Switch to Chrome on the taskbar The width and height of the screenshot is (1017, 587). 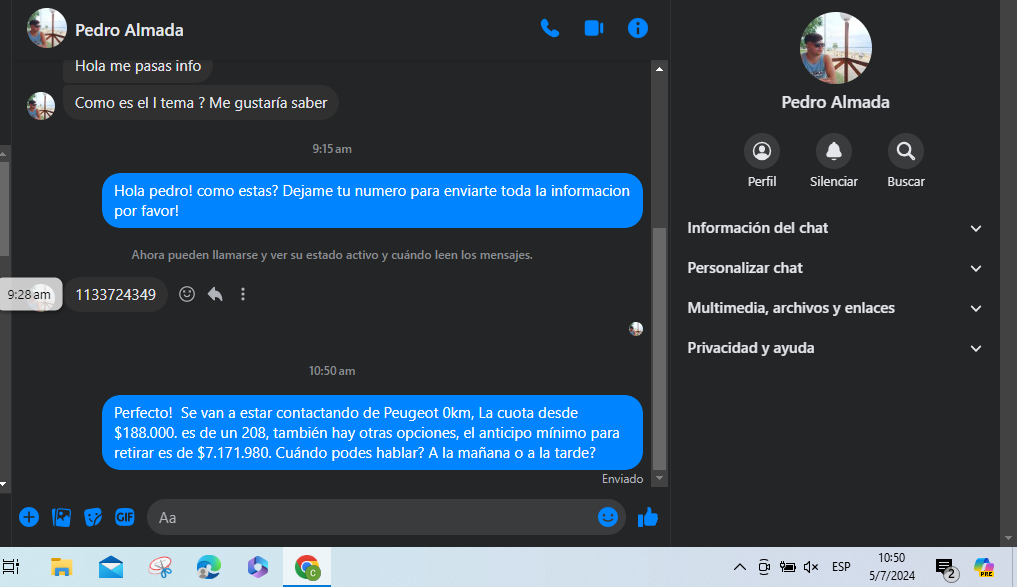(x=307, y=567)
